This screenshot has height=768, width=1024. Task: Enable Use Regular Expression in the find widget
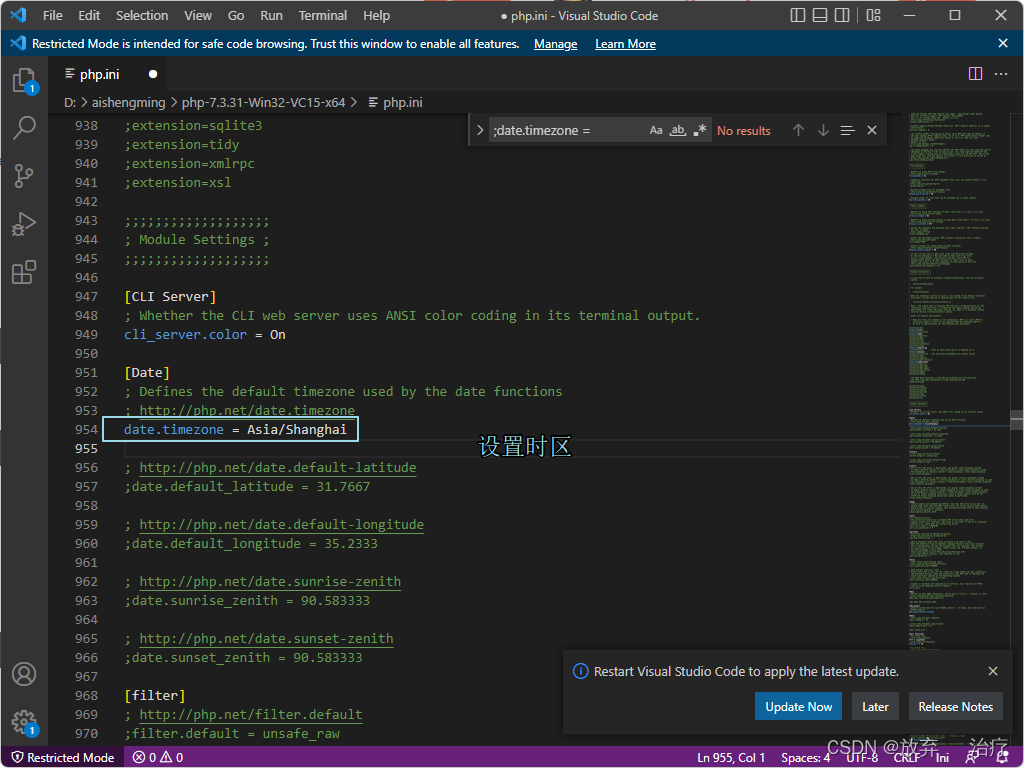[x=699, y=130]
